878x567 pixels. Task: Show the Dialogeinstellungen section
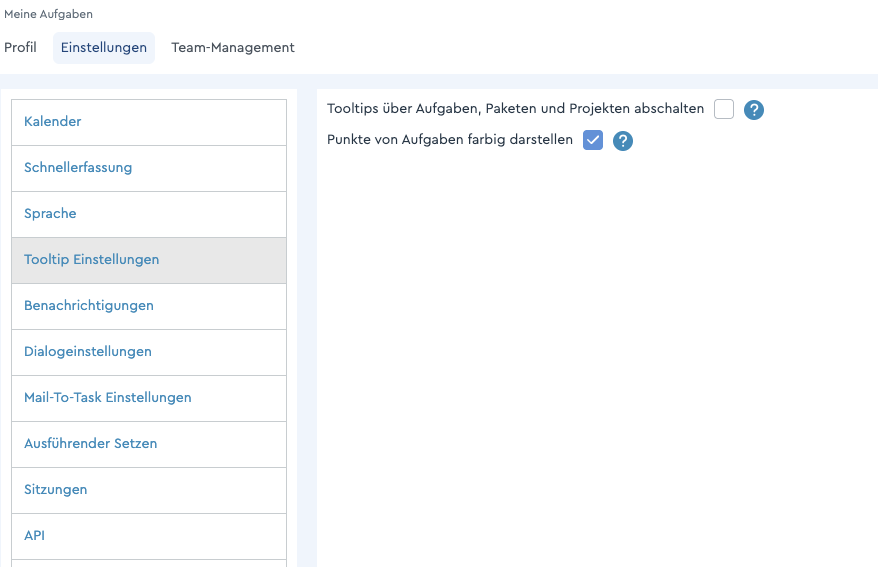coord(88,352)
